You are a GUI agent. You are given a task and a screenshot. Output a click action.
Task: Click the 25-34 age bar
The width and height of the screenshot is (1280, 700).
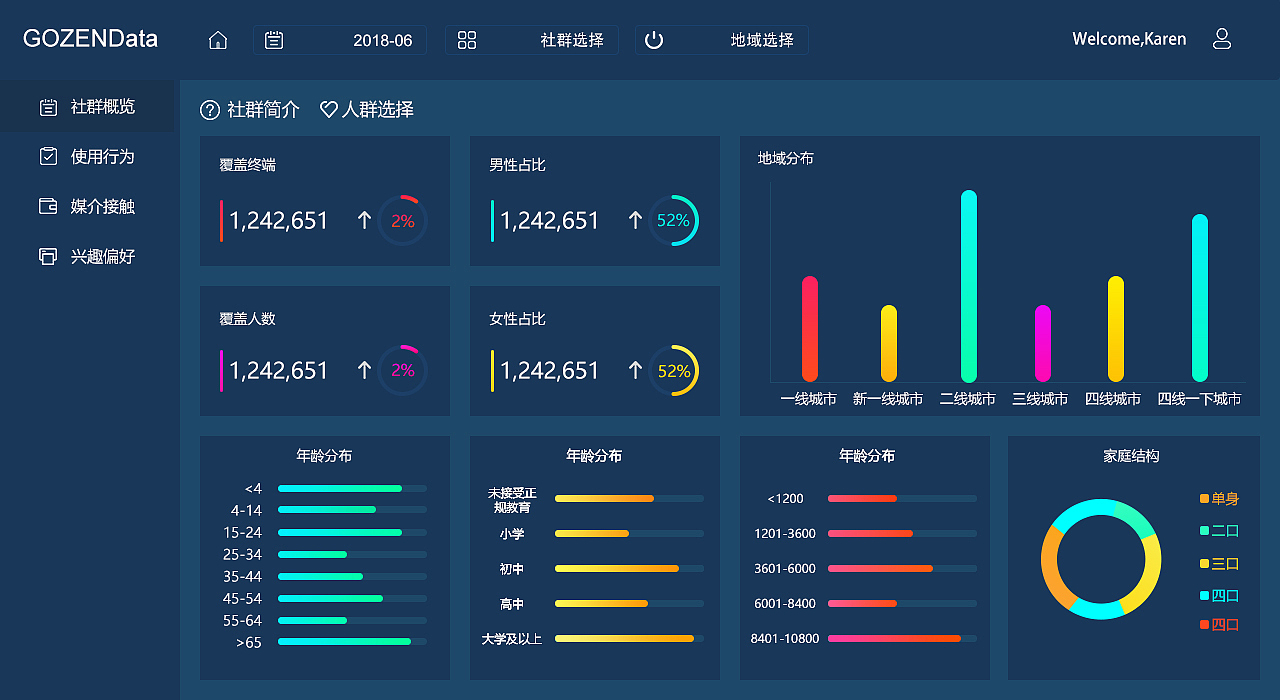pos(352,554)
